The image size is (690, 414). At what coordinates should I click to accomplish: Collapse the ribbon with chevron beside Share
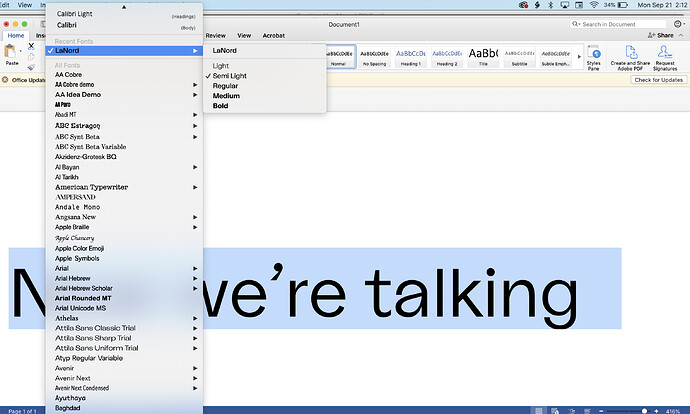(681, 35)
